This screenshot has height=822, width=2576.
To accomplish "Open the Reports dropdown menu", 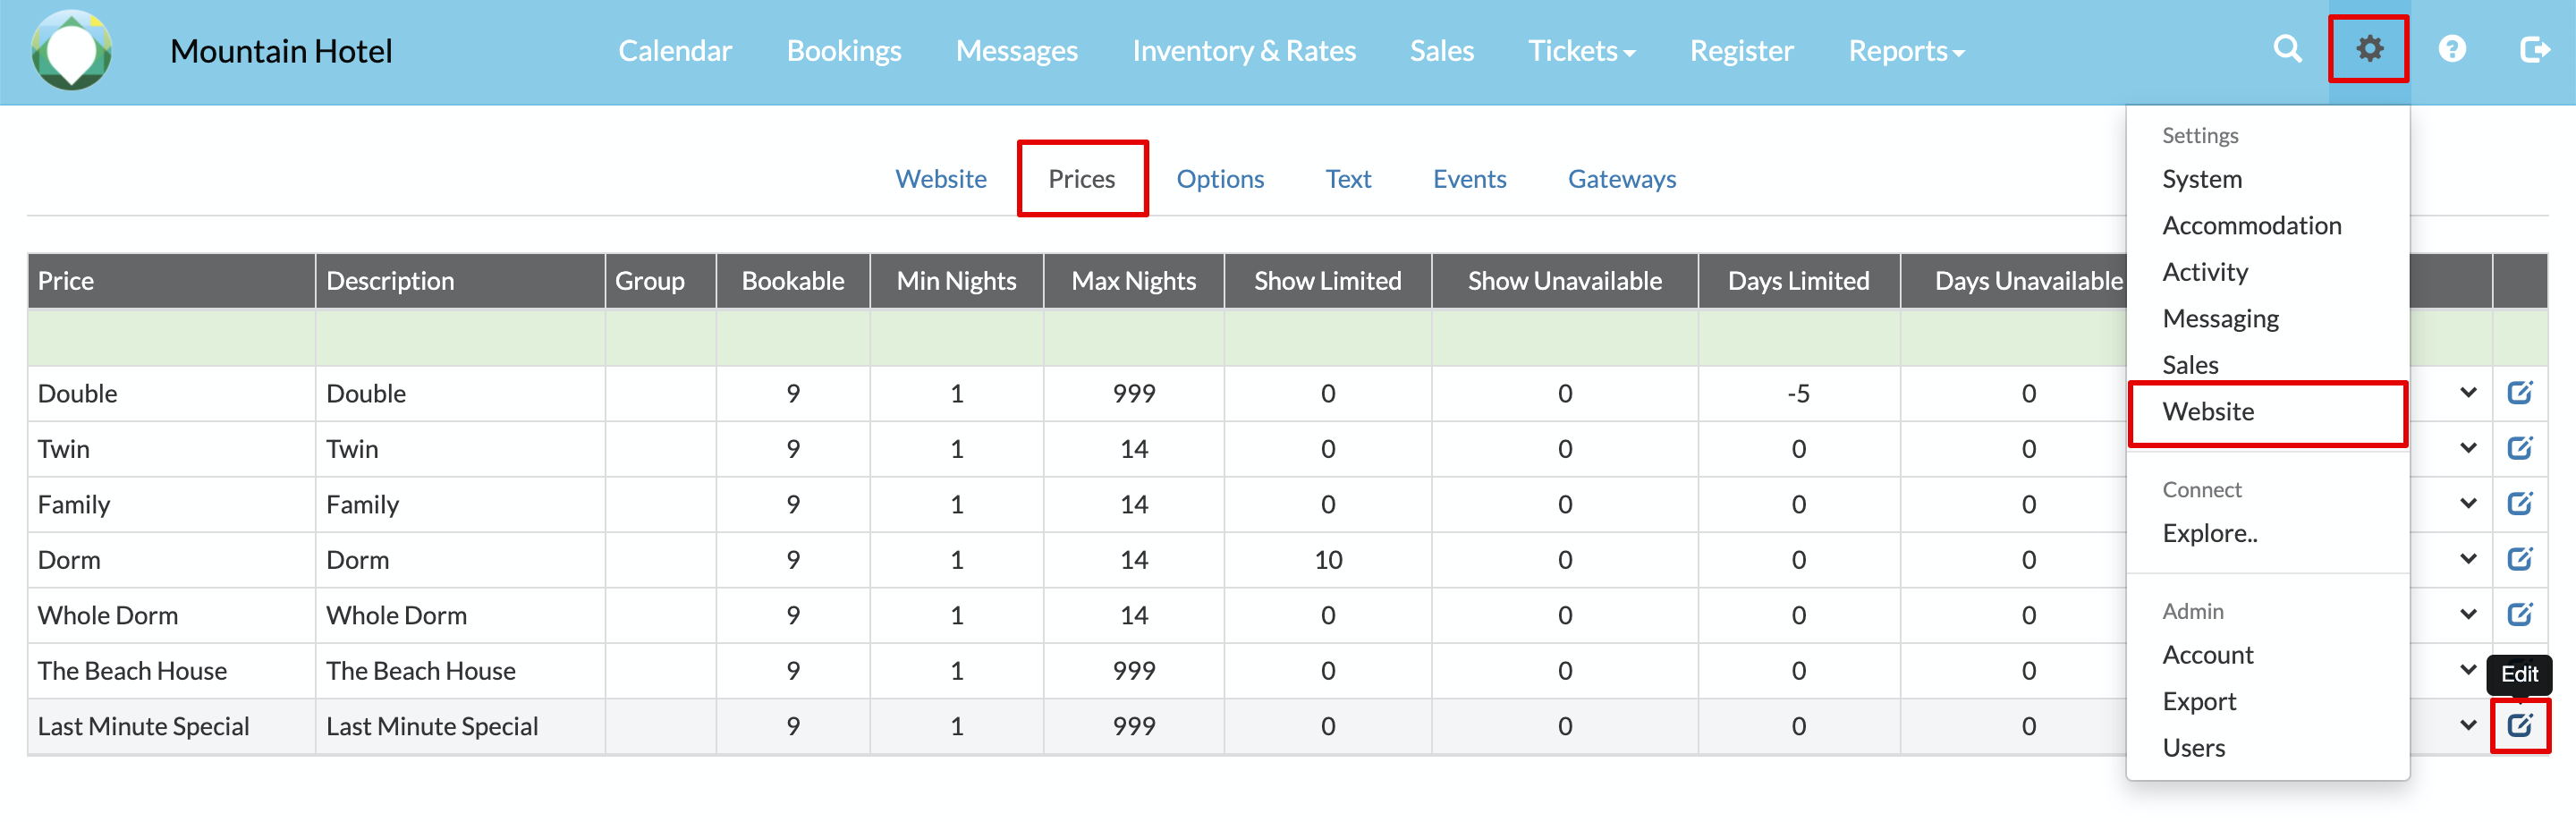I will coord(1906,51).
